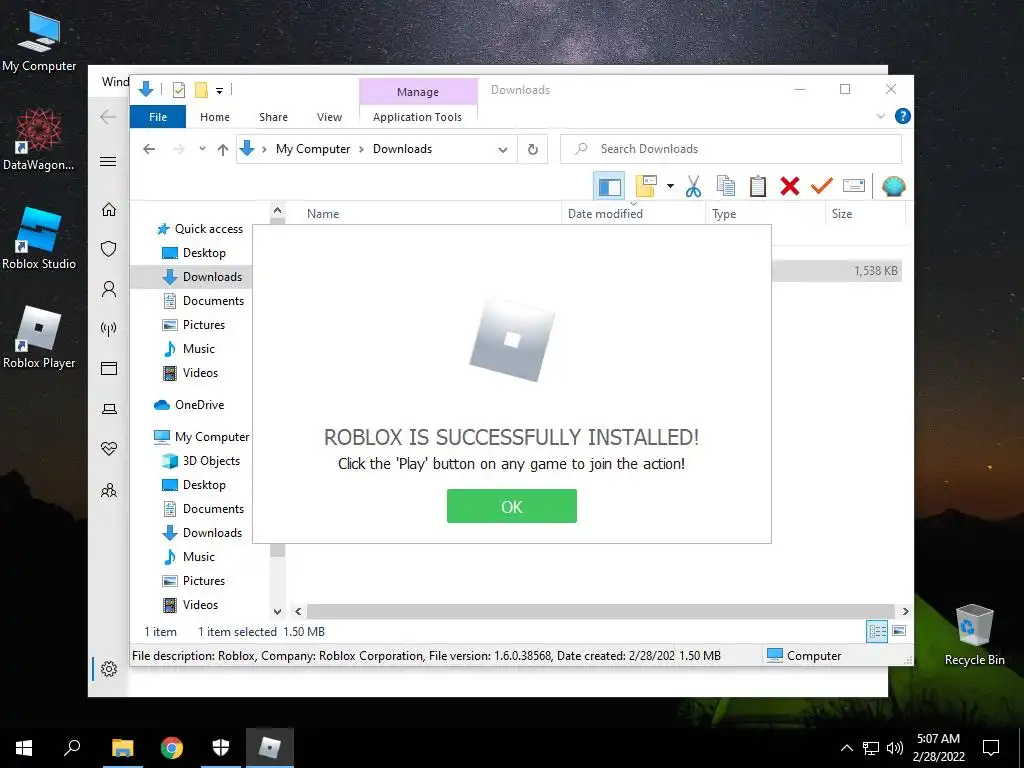The image size is (1024, 768).
Task: Click the navigation pane scroll-down arrow
Action: [x=278, y=611]
